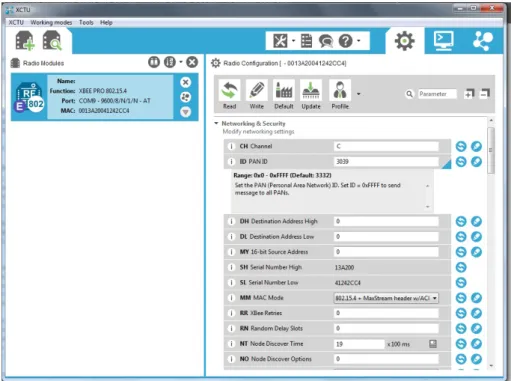Image resolution: width=511 pixels, height=381 pixels.
Task: Write the CH Channel parameter
Action: click(x=476, y=146)
